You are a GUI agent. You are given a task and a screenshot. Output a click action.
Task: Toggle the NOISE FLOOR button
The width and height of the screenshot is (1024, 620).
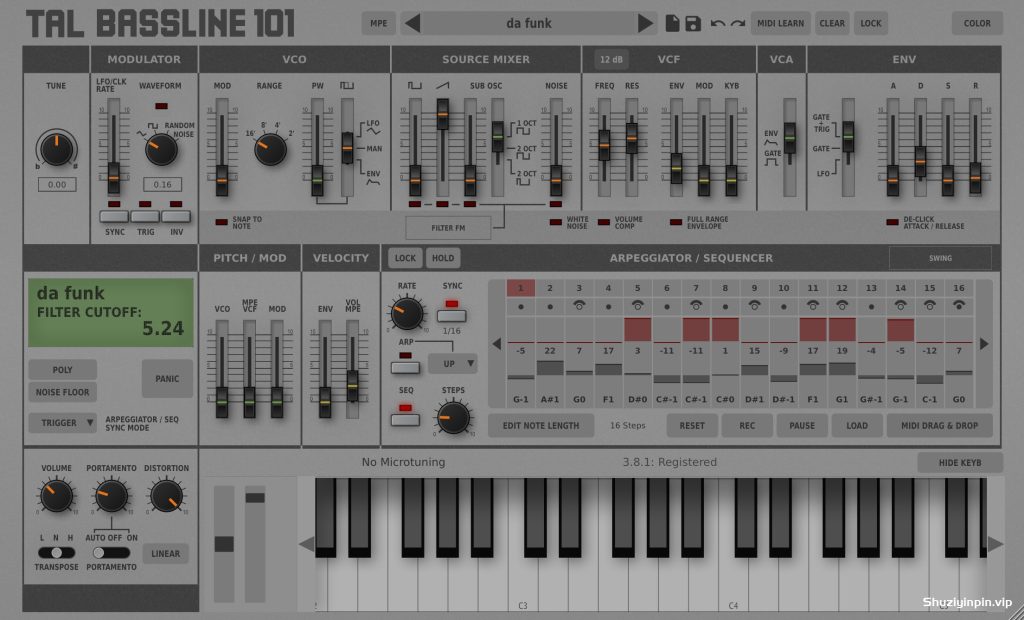[x=63, y=392]
